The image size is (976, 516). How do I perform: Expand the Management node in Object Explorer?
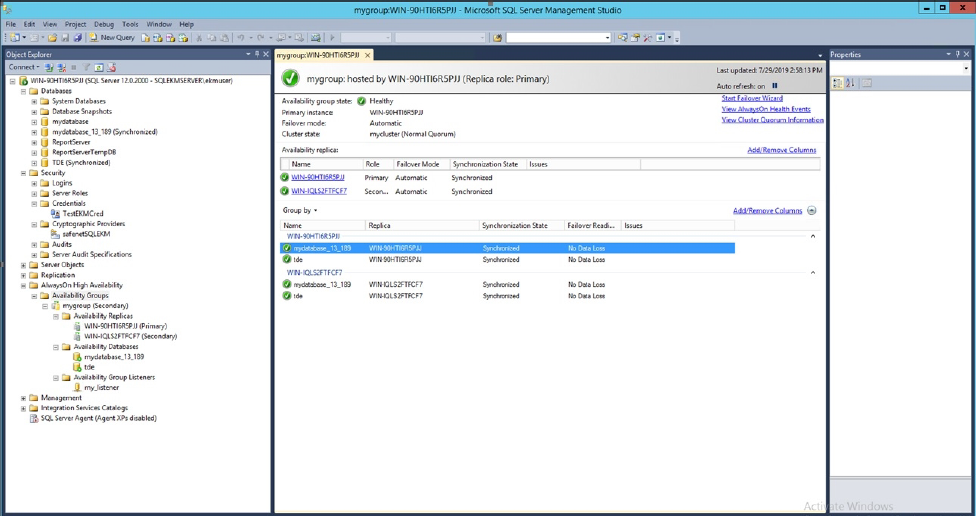tap(24, 398)
